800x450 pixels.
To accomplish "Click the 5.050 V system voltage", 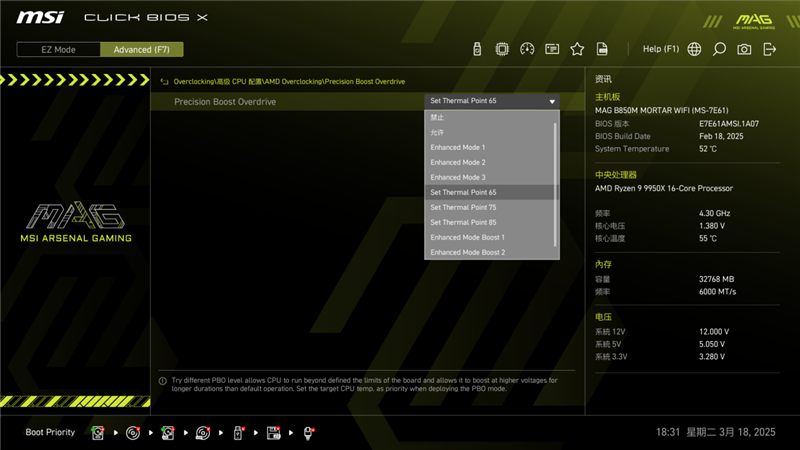I will coord(712,344).
